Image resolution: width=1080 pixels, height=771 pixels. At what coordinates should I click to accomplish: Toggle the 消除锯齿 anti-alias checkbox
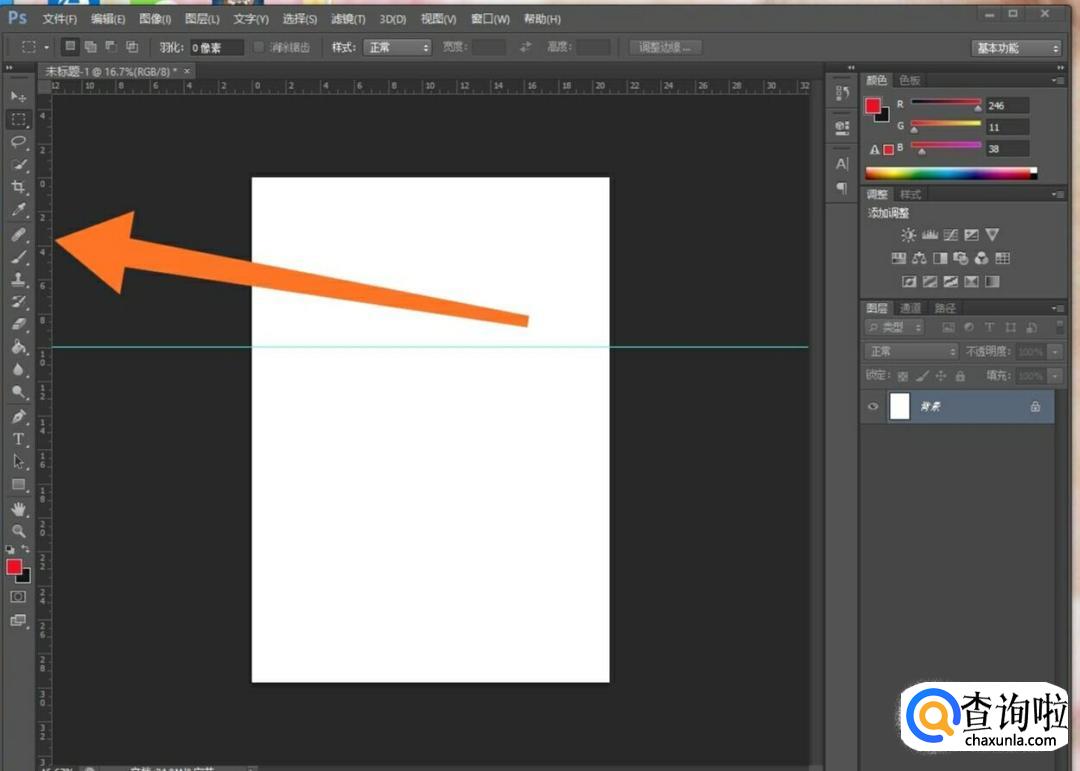click(x=260, y=47)
